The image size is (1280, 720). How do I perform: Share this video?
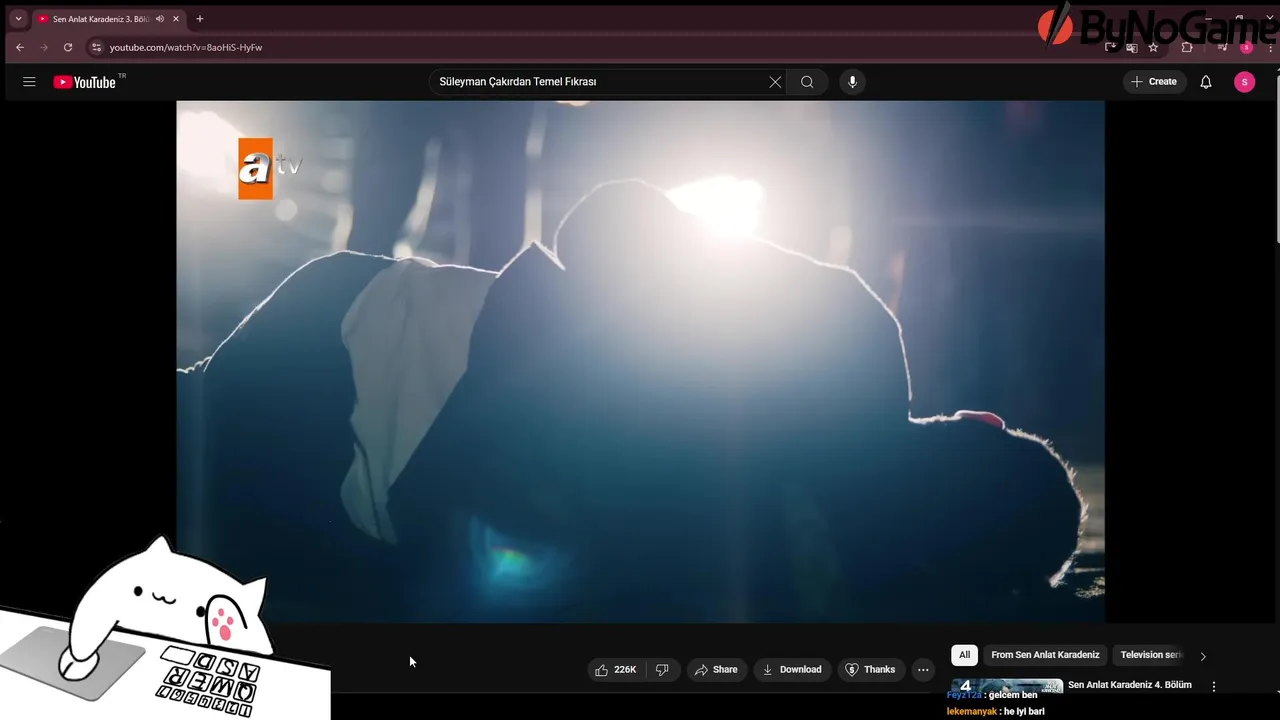coord(716,670)
